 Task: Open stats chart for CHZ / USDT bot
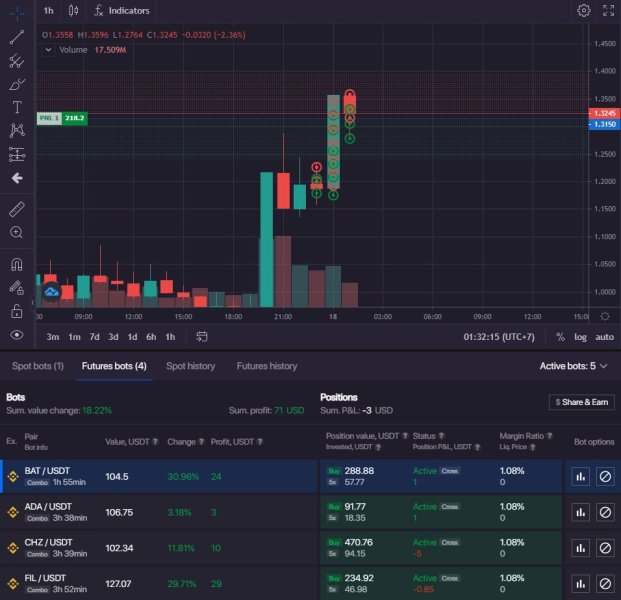pyautogui.click(x=581, y=548)
